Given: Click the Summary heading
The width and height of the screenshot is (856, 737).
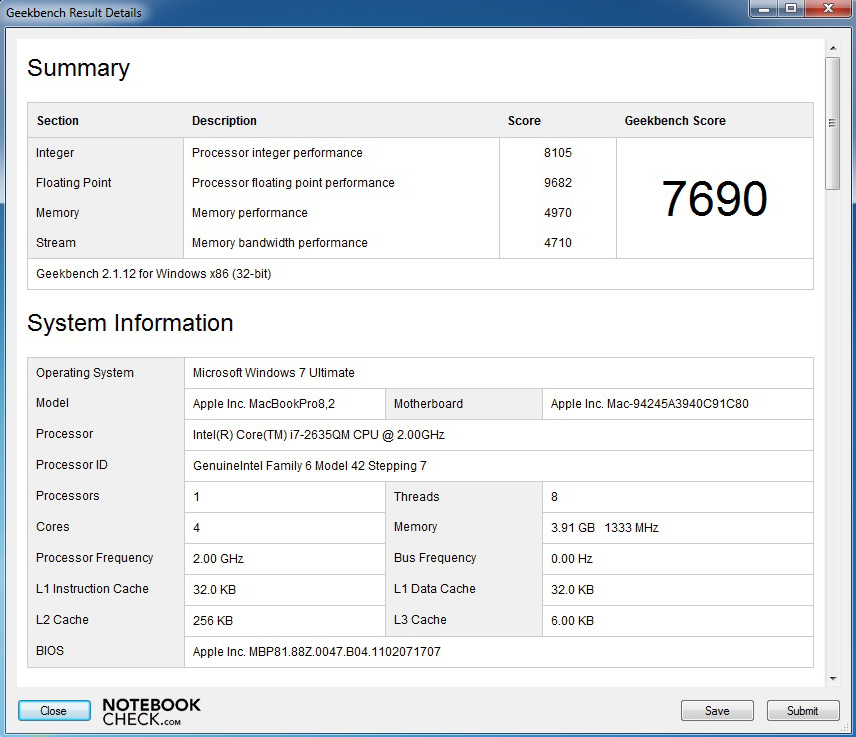Looking at the screenshot, I should pyautogui.click(x=78, y=68).
